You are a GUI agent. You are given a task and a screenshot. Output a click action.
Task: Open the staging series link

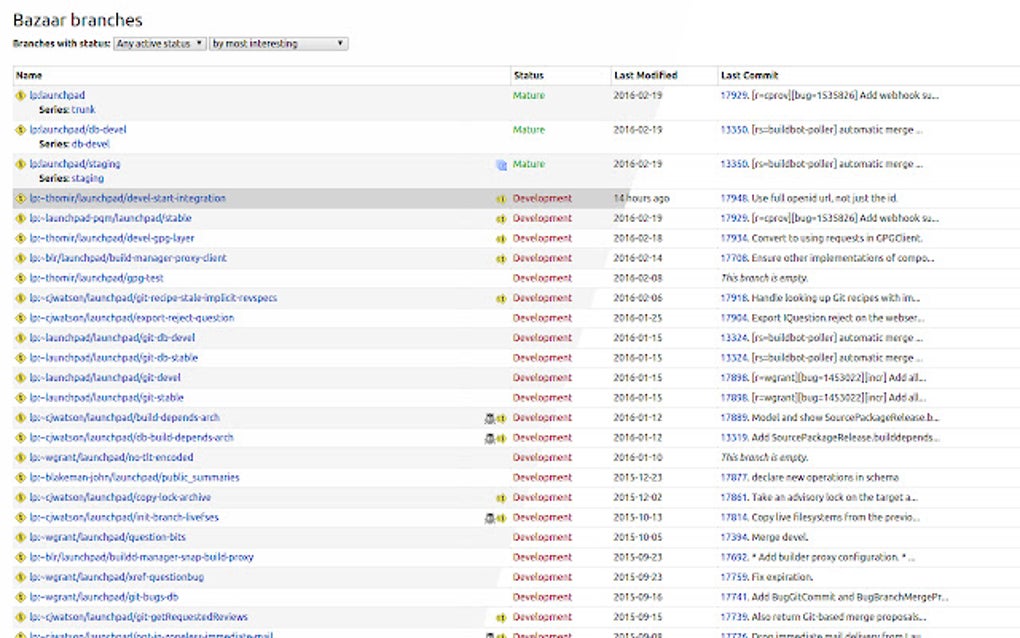(x=87, y=178)
